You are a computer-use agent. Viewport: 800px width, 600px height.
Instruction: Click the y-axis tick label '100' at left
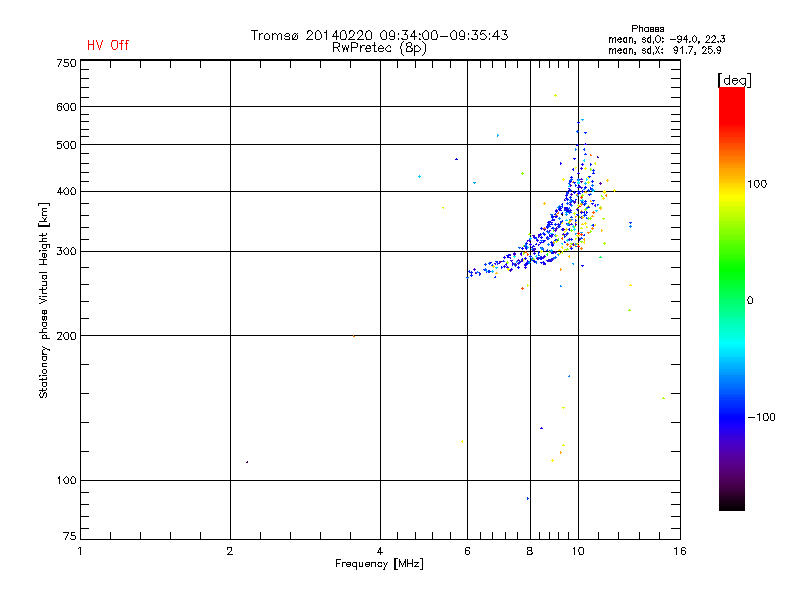[x=66, y=480]
